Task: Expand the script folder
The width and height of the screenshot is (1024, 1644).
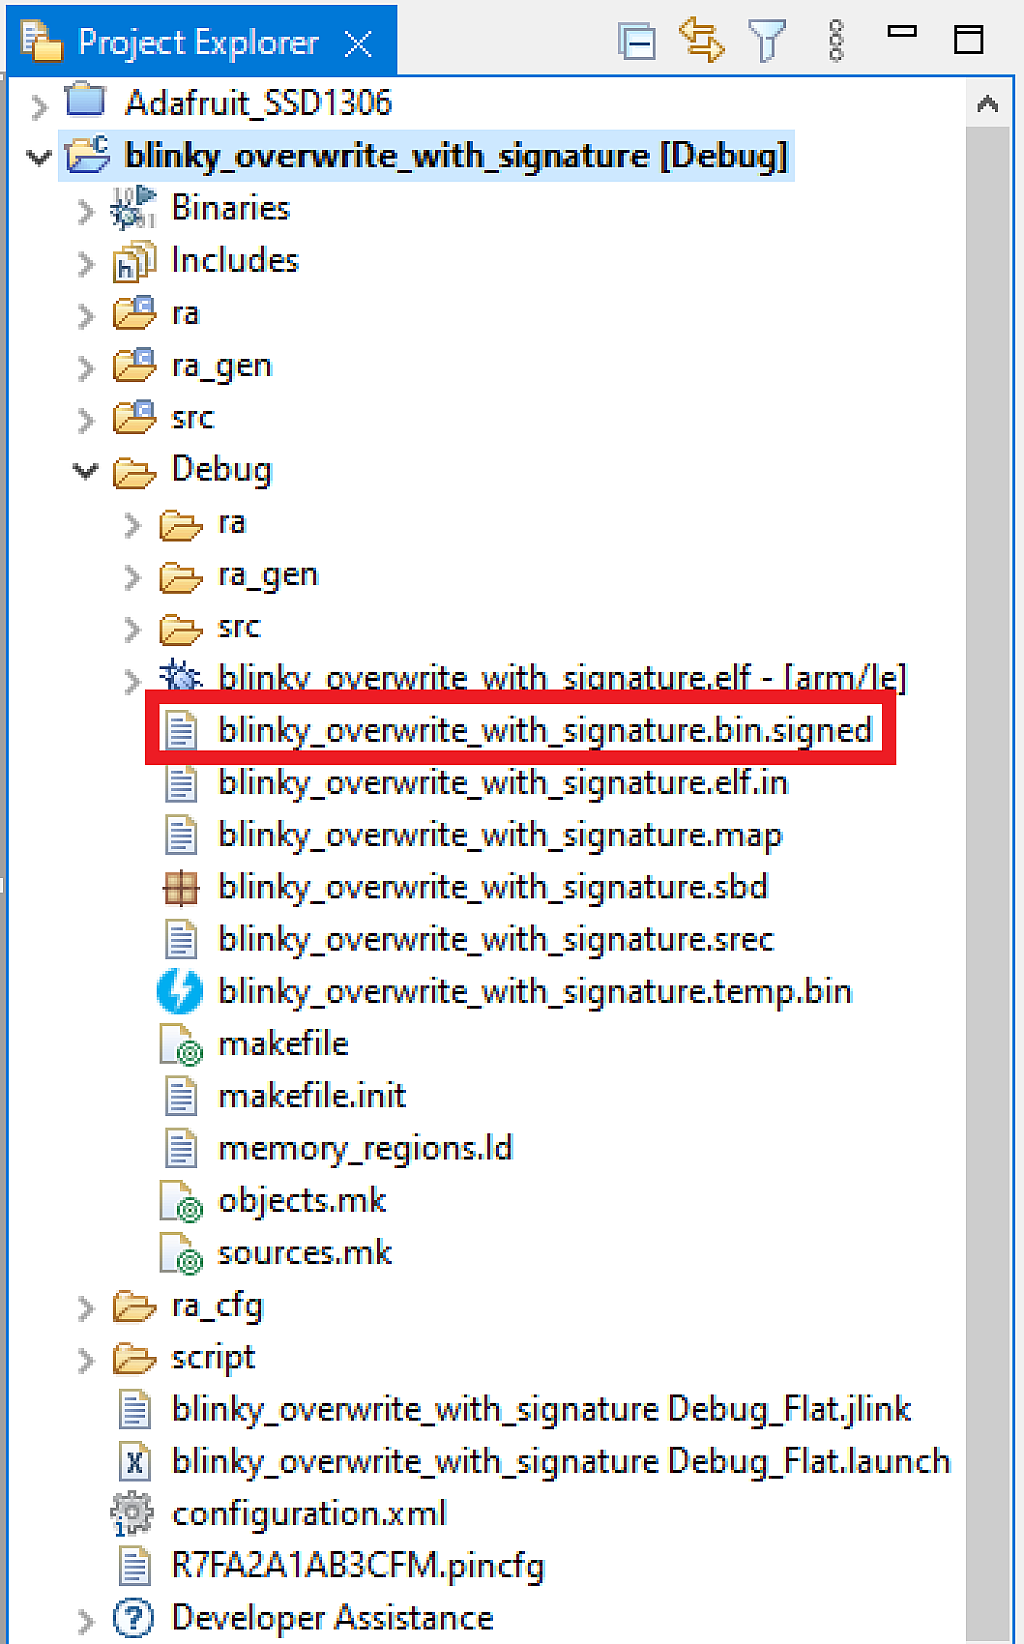Action: [86, 1359]
